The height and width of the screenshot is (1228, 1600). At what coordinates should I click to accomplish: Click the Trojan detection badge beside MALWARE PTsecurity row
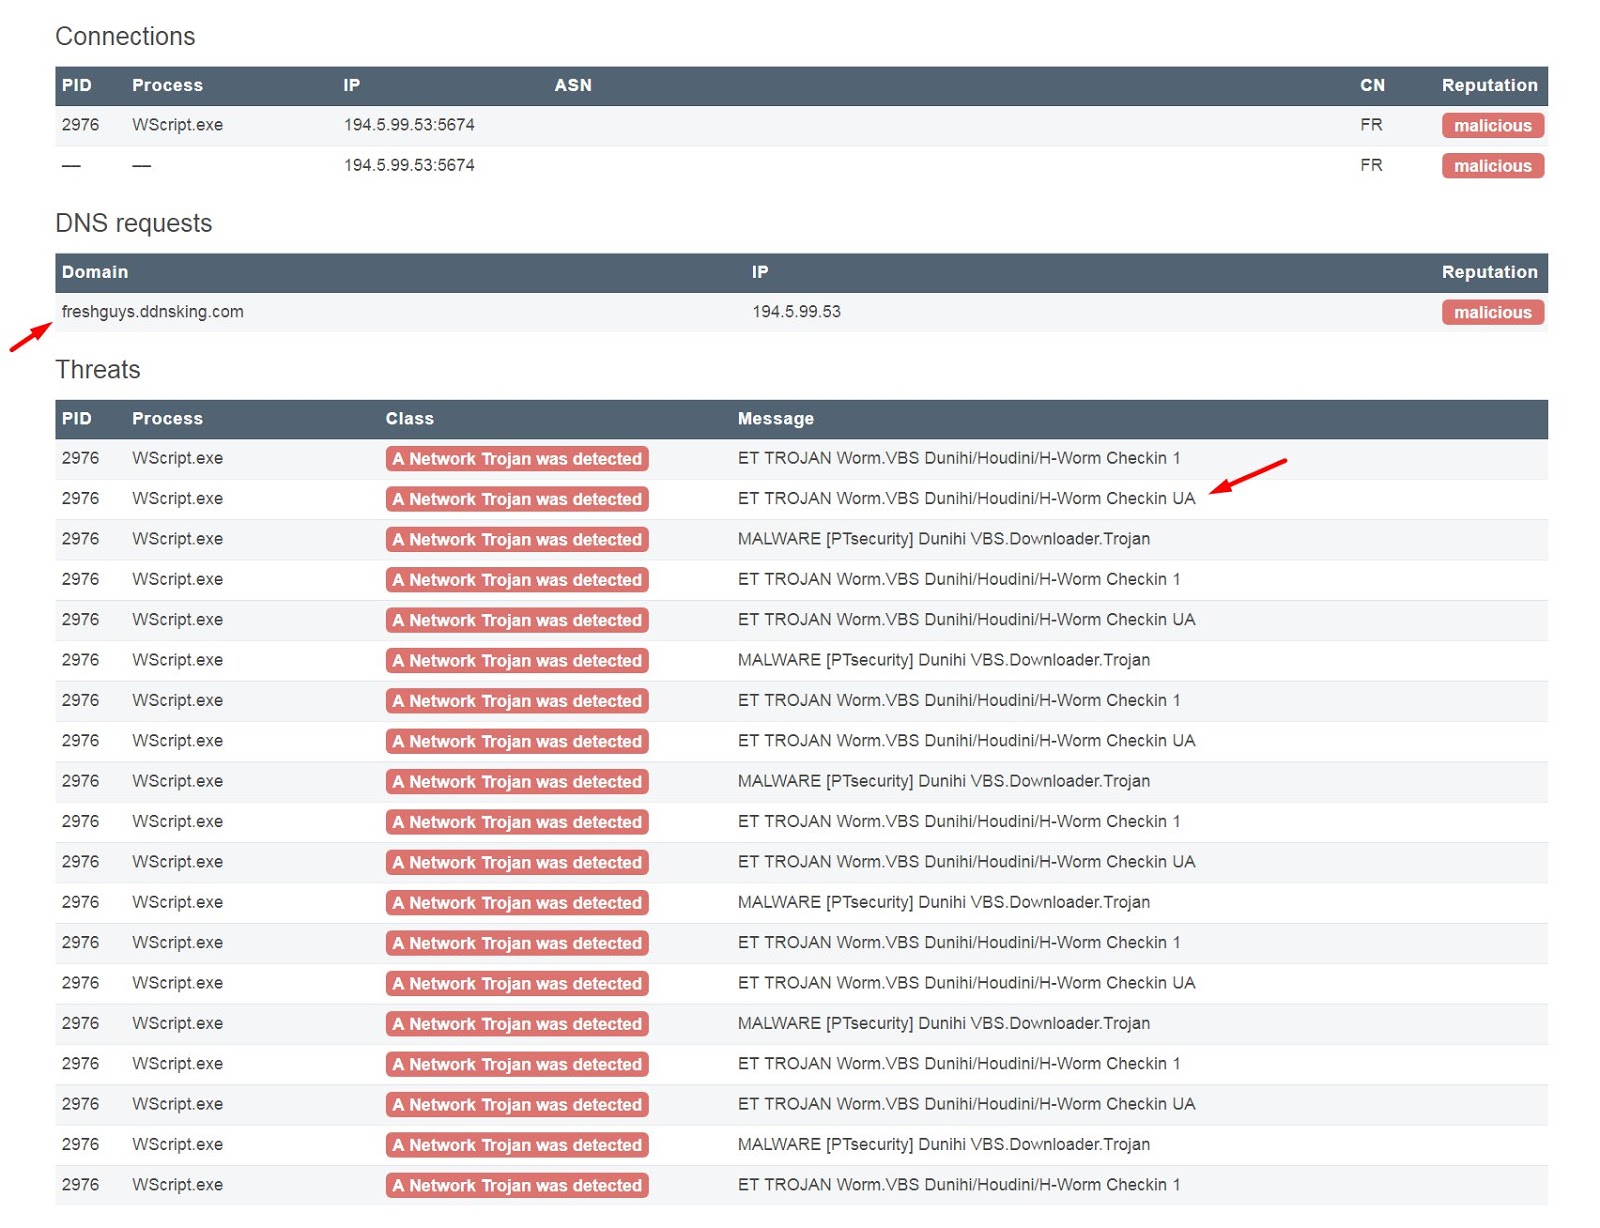pyautogui.click(x=517, y=539)
